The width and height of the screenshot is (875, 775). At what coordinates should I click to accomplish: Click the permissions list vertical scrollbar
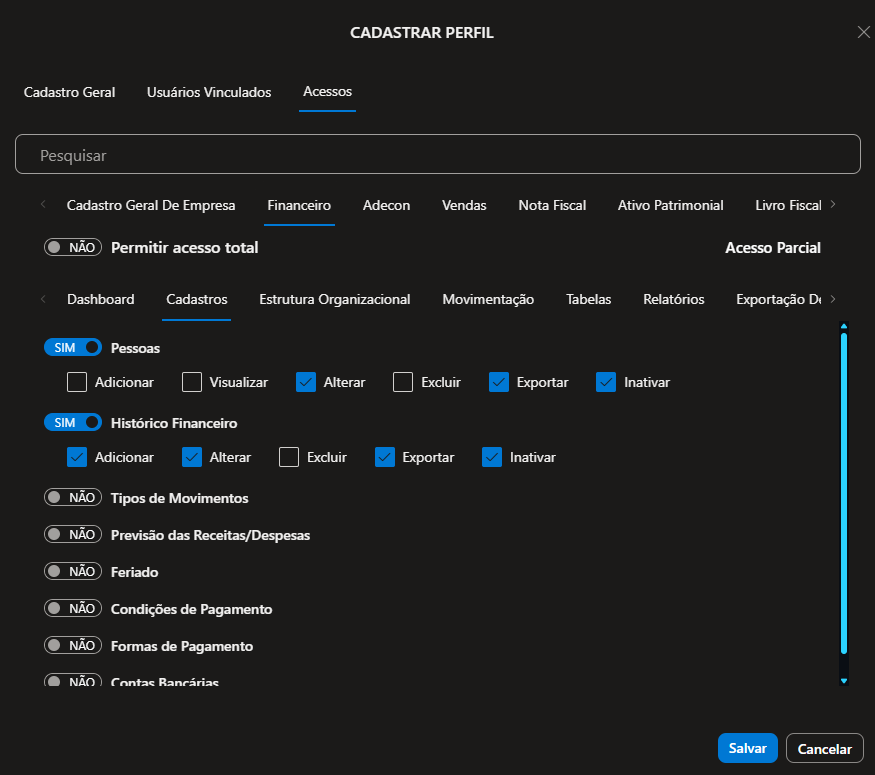[x=844, y=500]
